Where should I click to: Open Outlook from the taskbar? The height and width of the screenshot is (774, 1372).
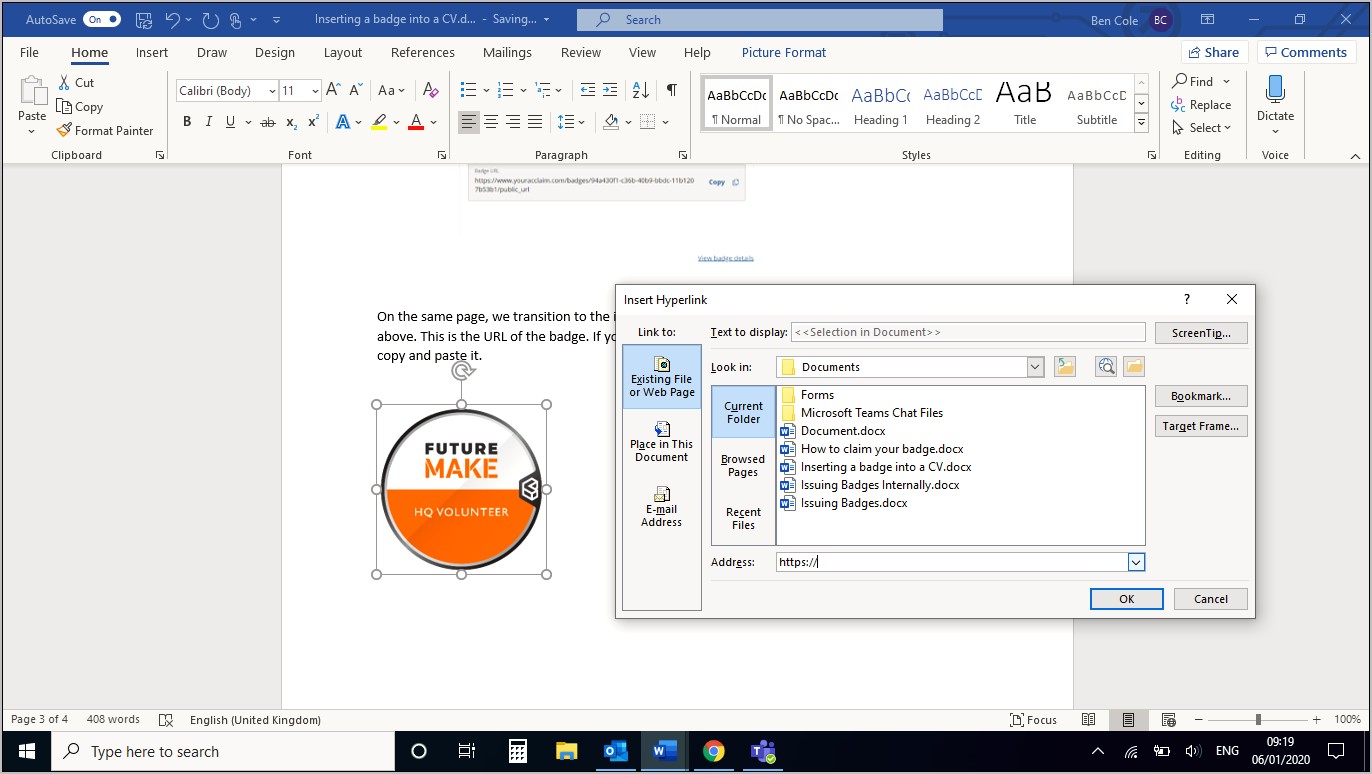[x=614, y=751]
